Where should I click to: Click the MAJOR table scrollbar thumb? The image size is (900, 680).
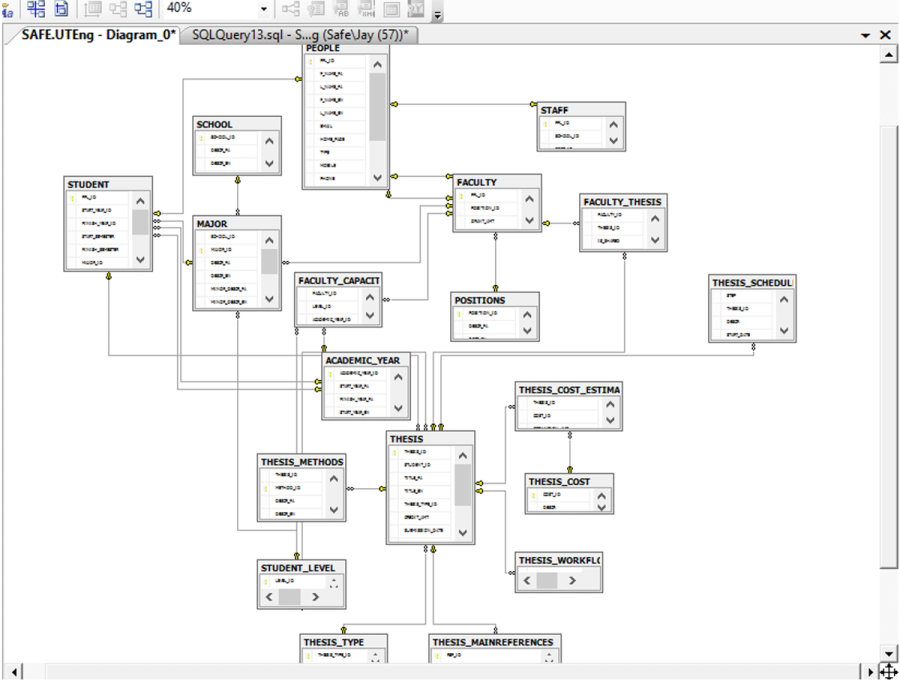tap(269, 262)
